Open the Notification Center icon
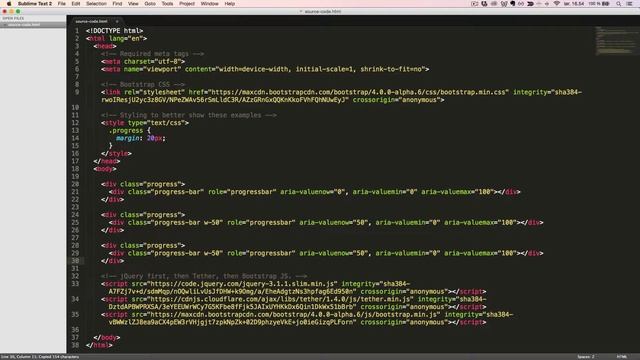The width and height of the screenshot is (640, 360). (630, 4)
